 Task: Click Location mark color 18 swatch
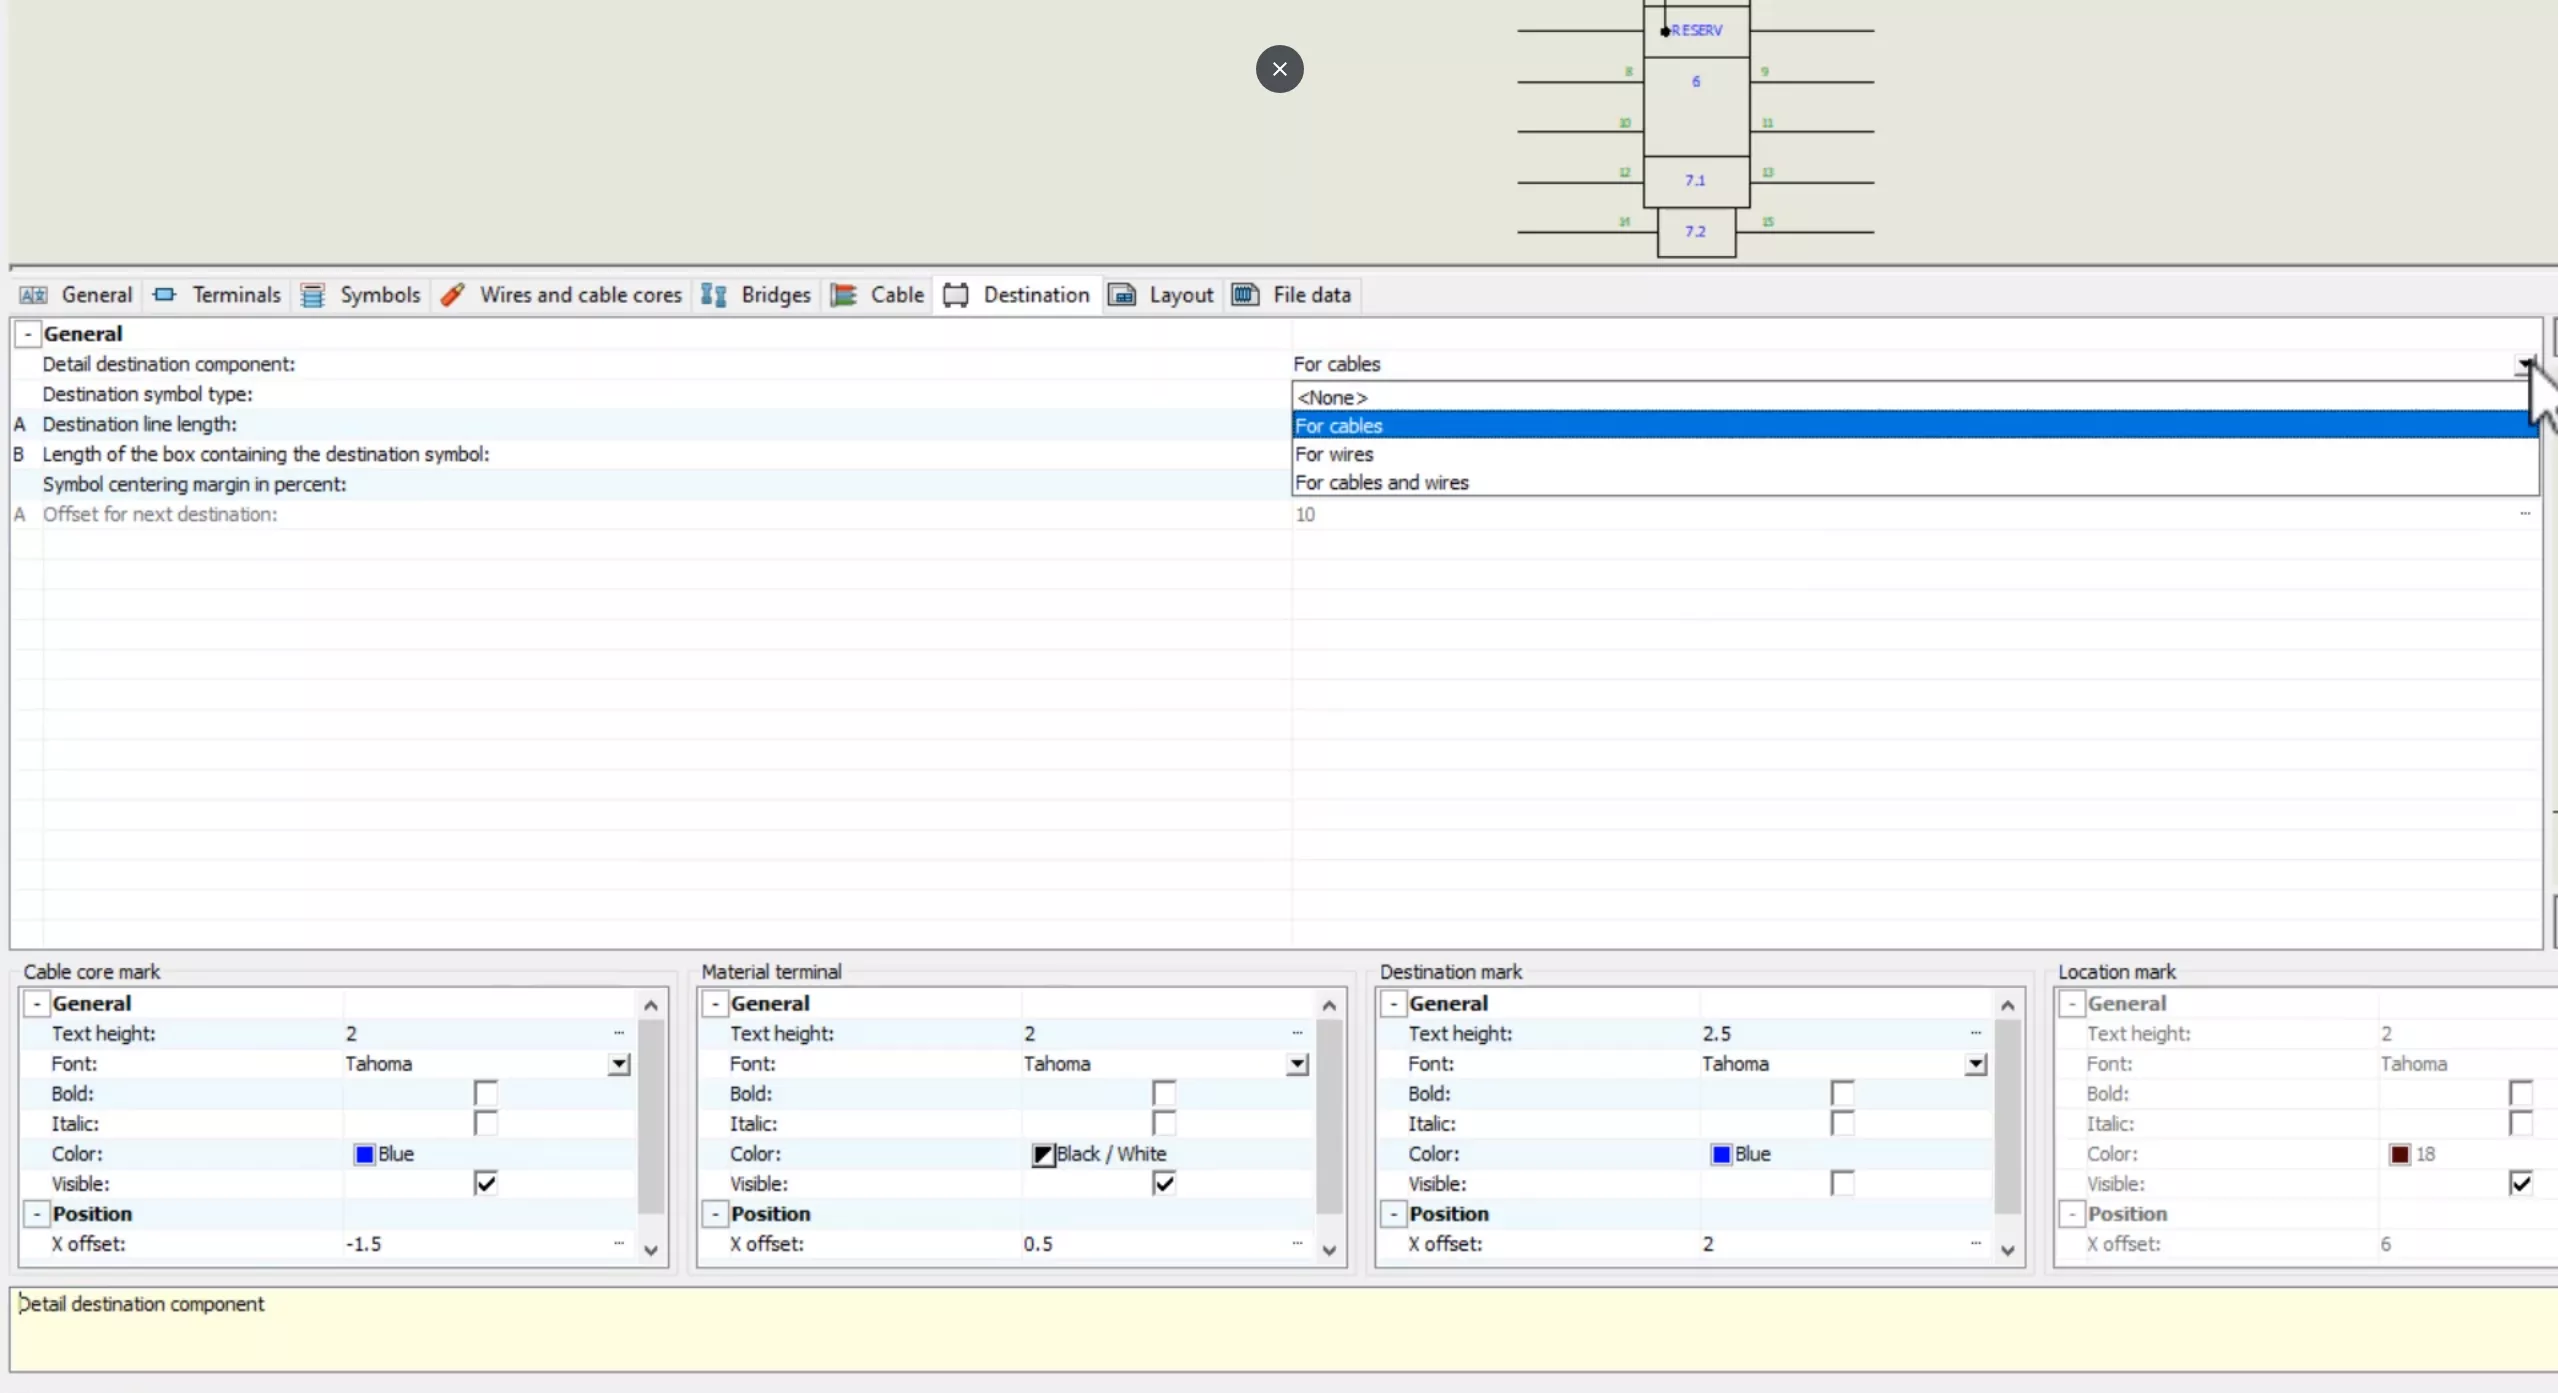(2400, 1154)
